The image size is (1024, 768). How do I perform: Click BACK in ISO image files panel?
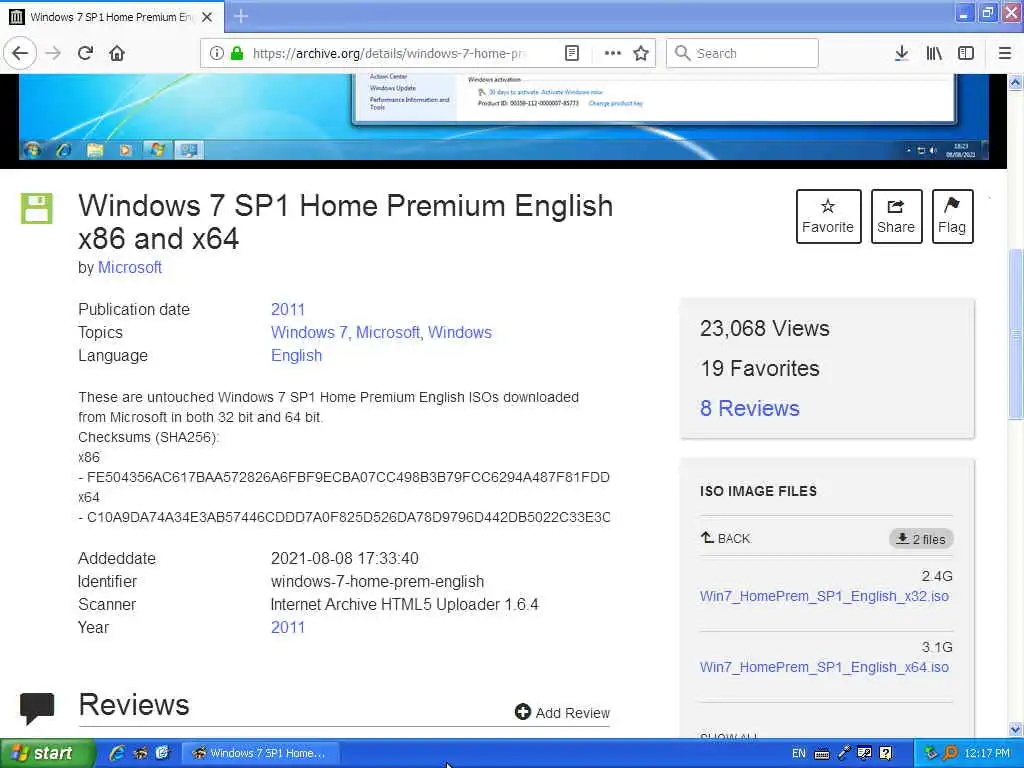tap(726, 538)
